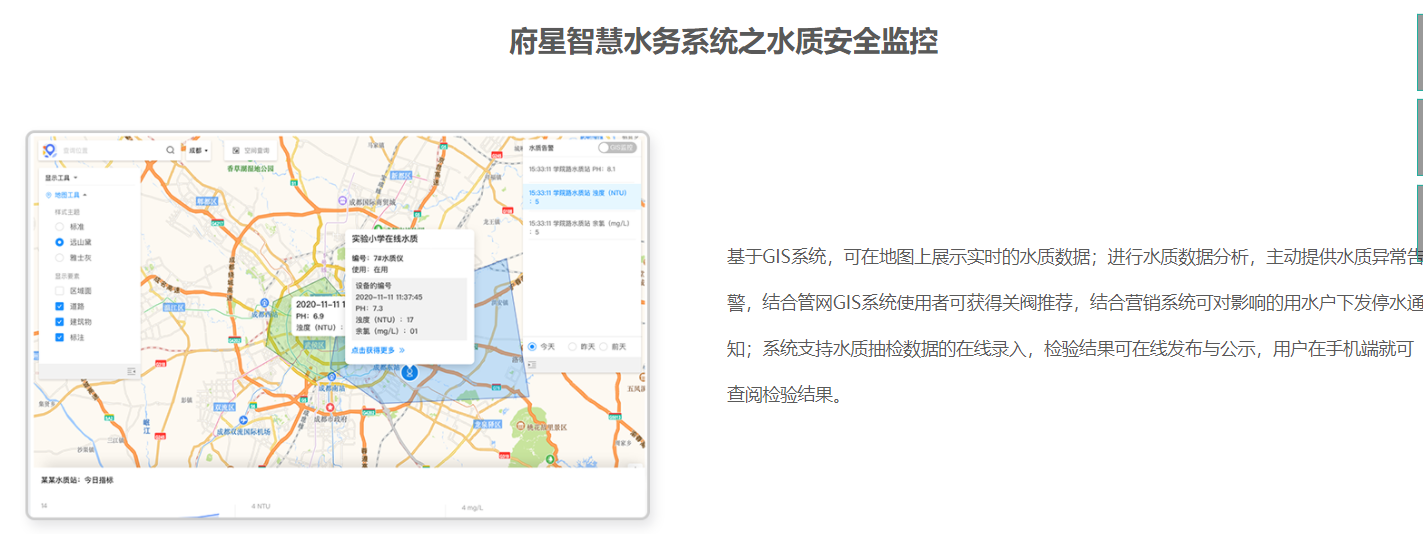The width and height of the screenshot is (1423, 534).
Task: Select the 雅士灰 style radio button
Action: [60, 258]
